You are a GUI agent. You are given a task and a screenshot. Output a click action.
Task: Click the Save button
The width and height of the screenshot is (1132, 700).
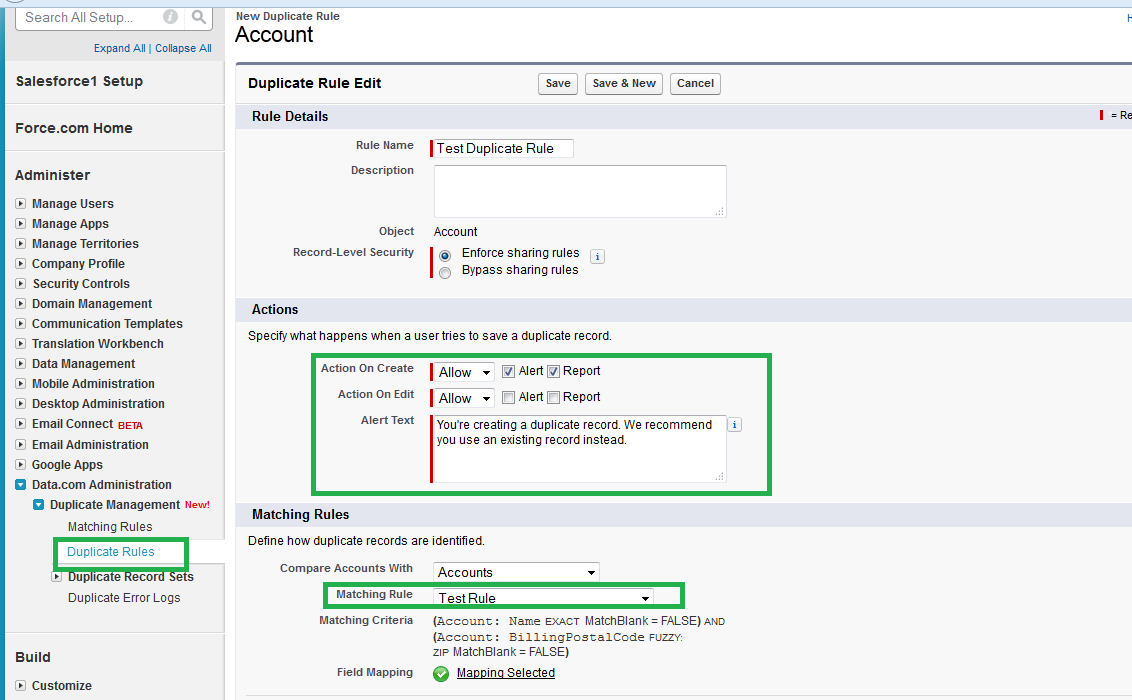558,84
